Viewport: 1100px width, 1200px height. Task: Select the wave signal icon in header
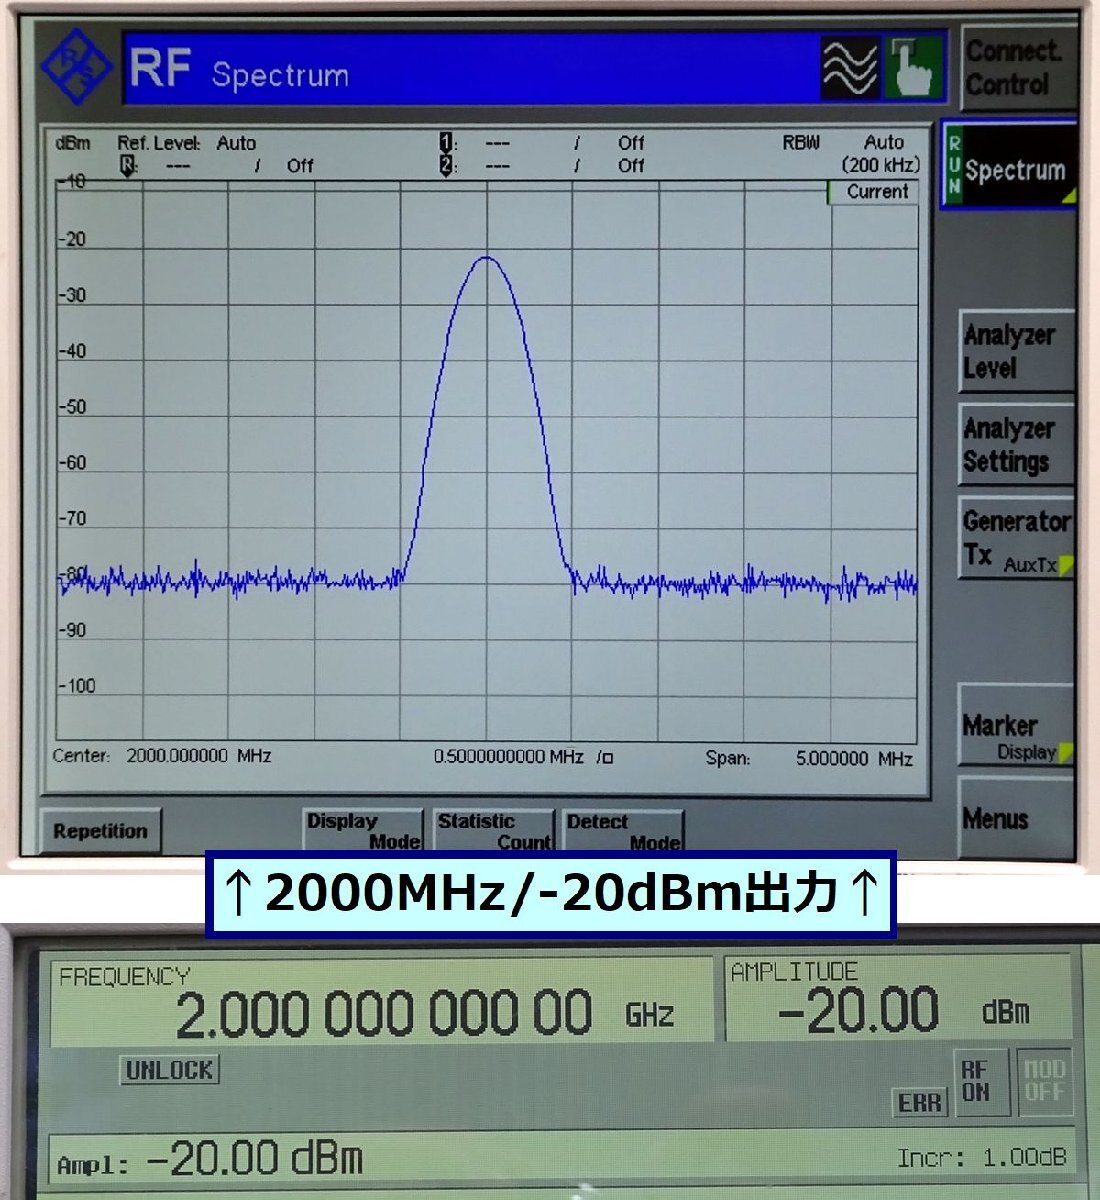coord(850,69)
